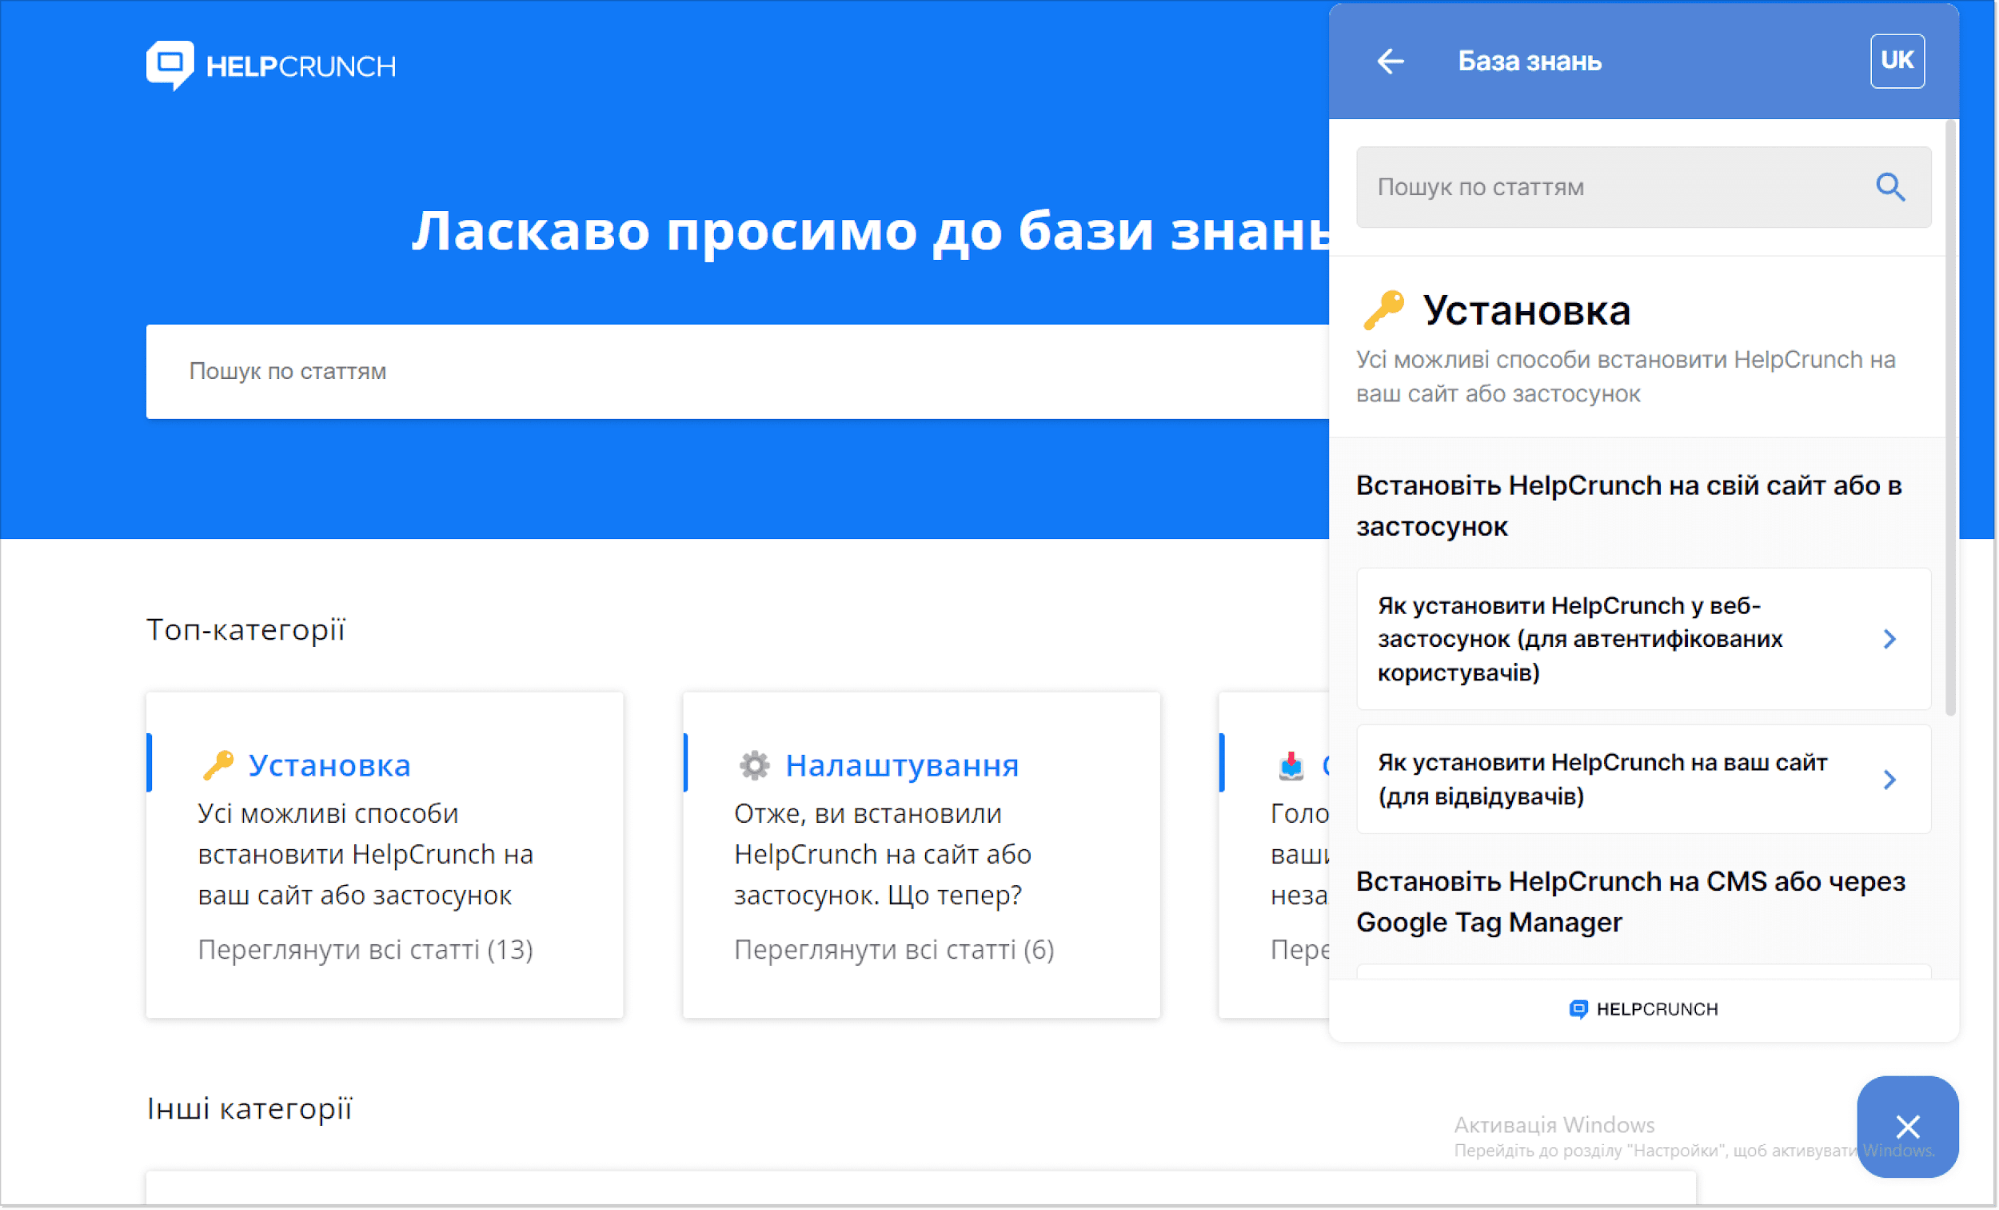Image resolution: width=1999 pixels, height=1210 pixels.
Task: Click the gear icon on the Налаштування card
Action: click(x=755, y=765)
